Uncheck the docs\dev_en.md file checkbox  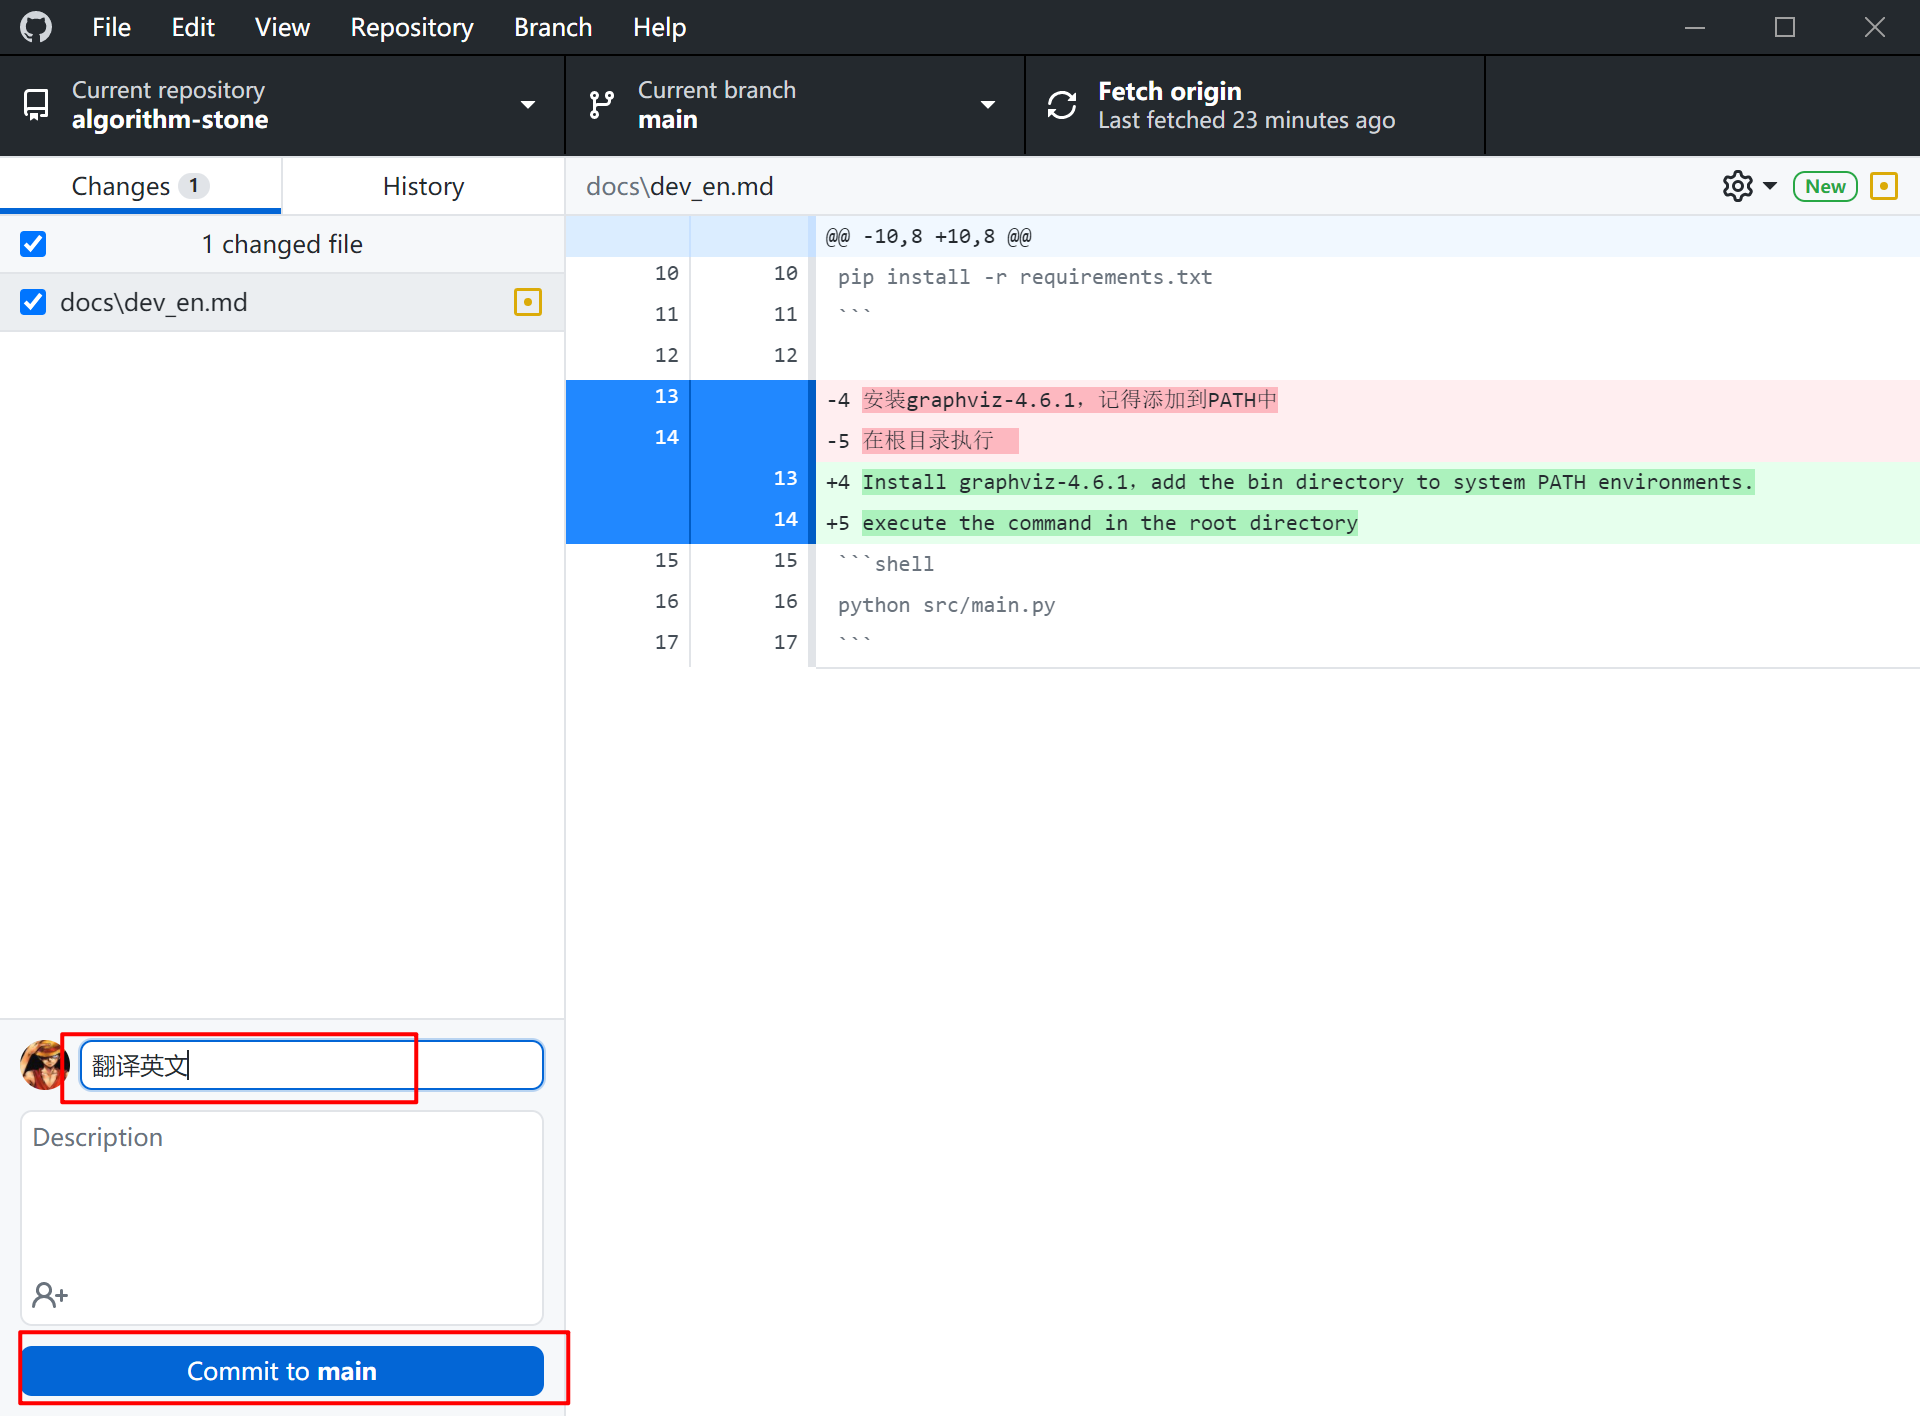click(33, 302)
